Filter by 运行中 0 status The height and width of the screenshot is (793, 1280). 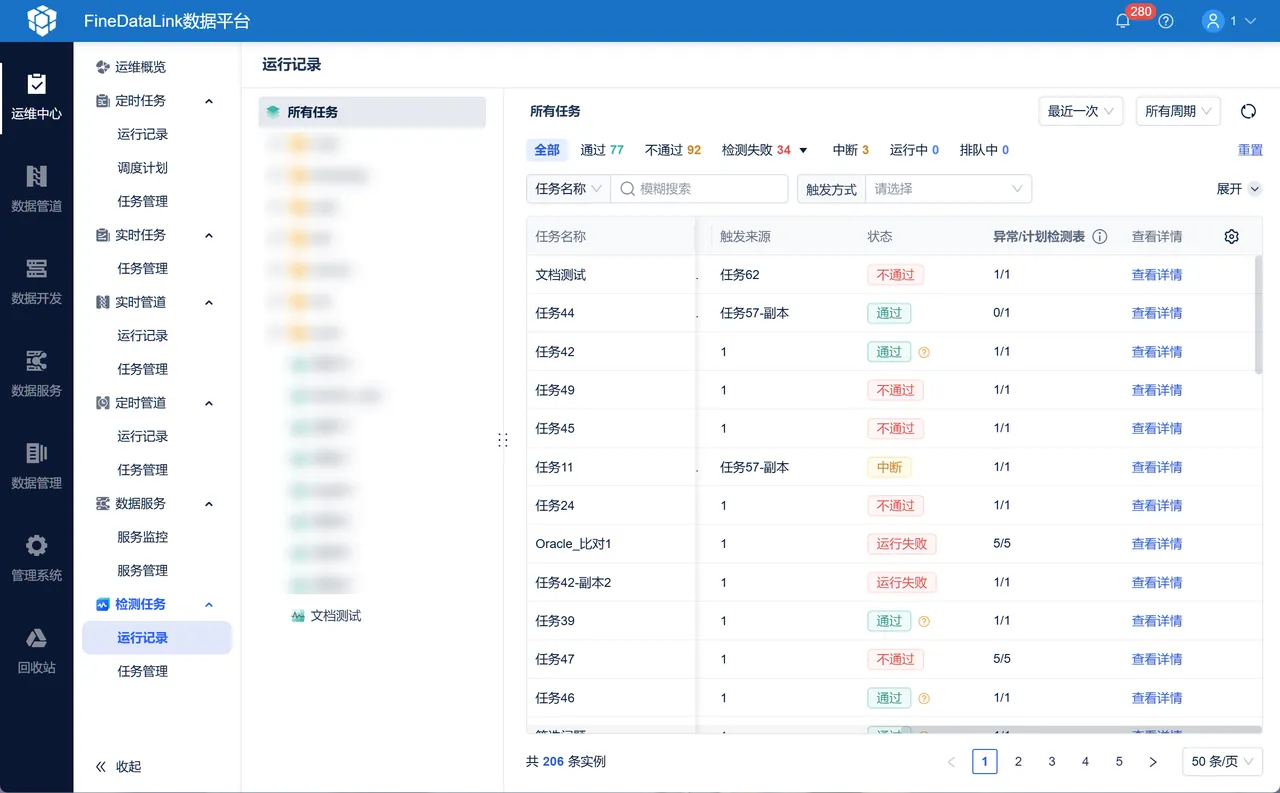point(914,150)
